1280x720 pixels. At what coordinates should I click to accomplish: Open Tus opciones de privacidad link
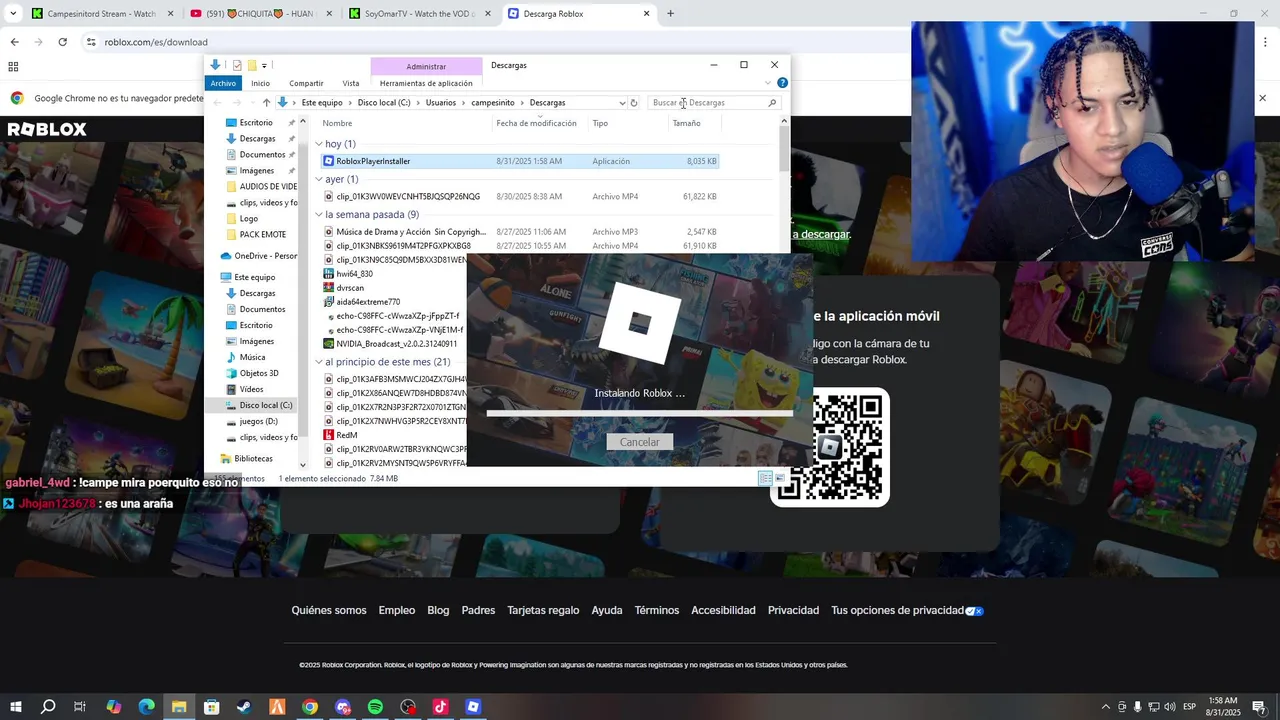point(907,610)
